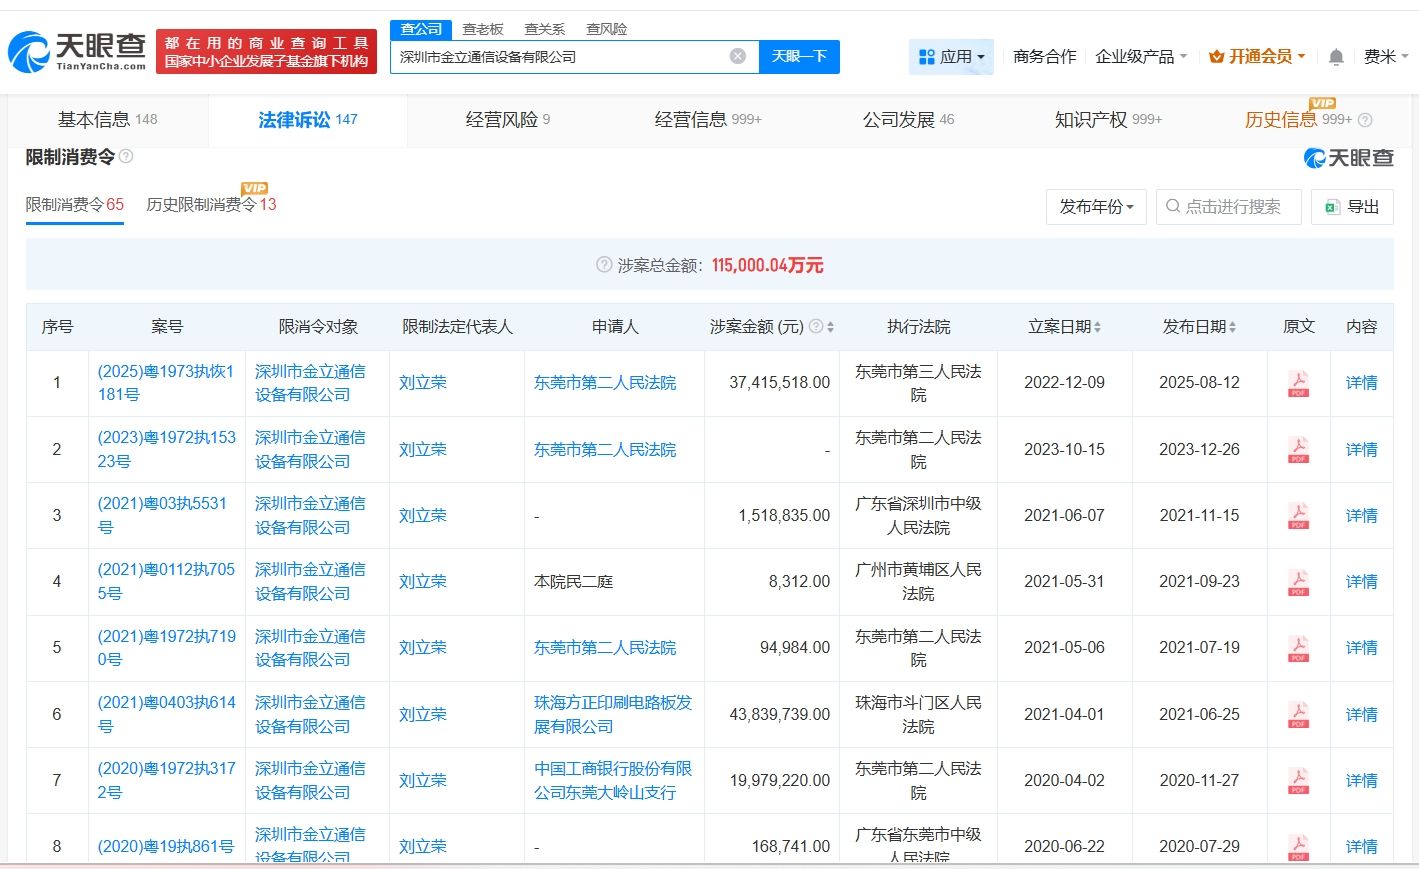Open PDF original for row 6

click(x=1298, y=715)
